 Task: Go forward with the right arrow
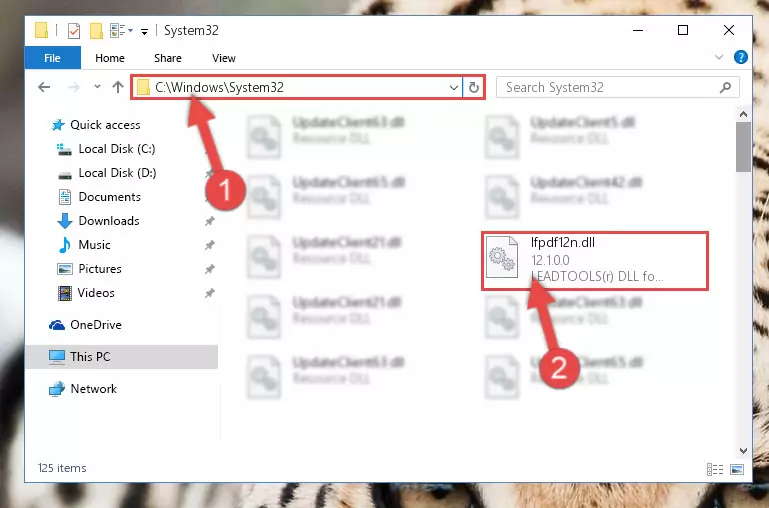(x=74, y=87)
